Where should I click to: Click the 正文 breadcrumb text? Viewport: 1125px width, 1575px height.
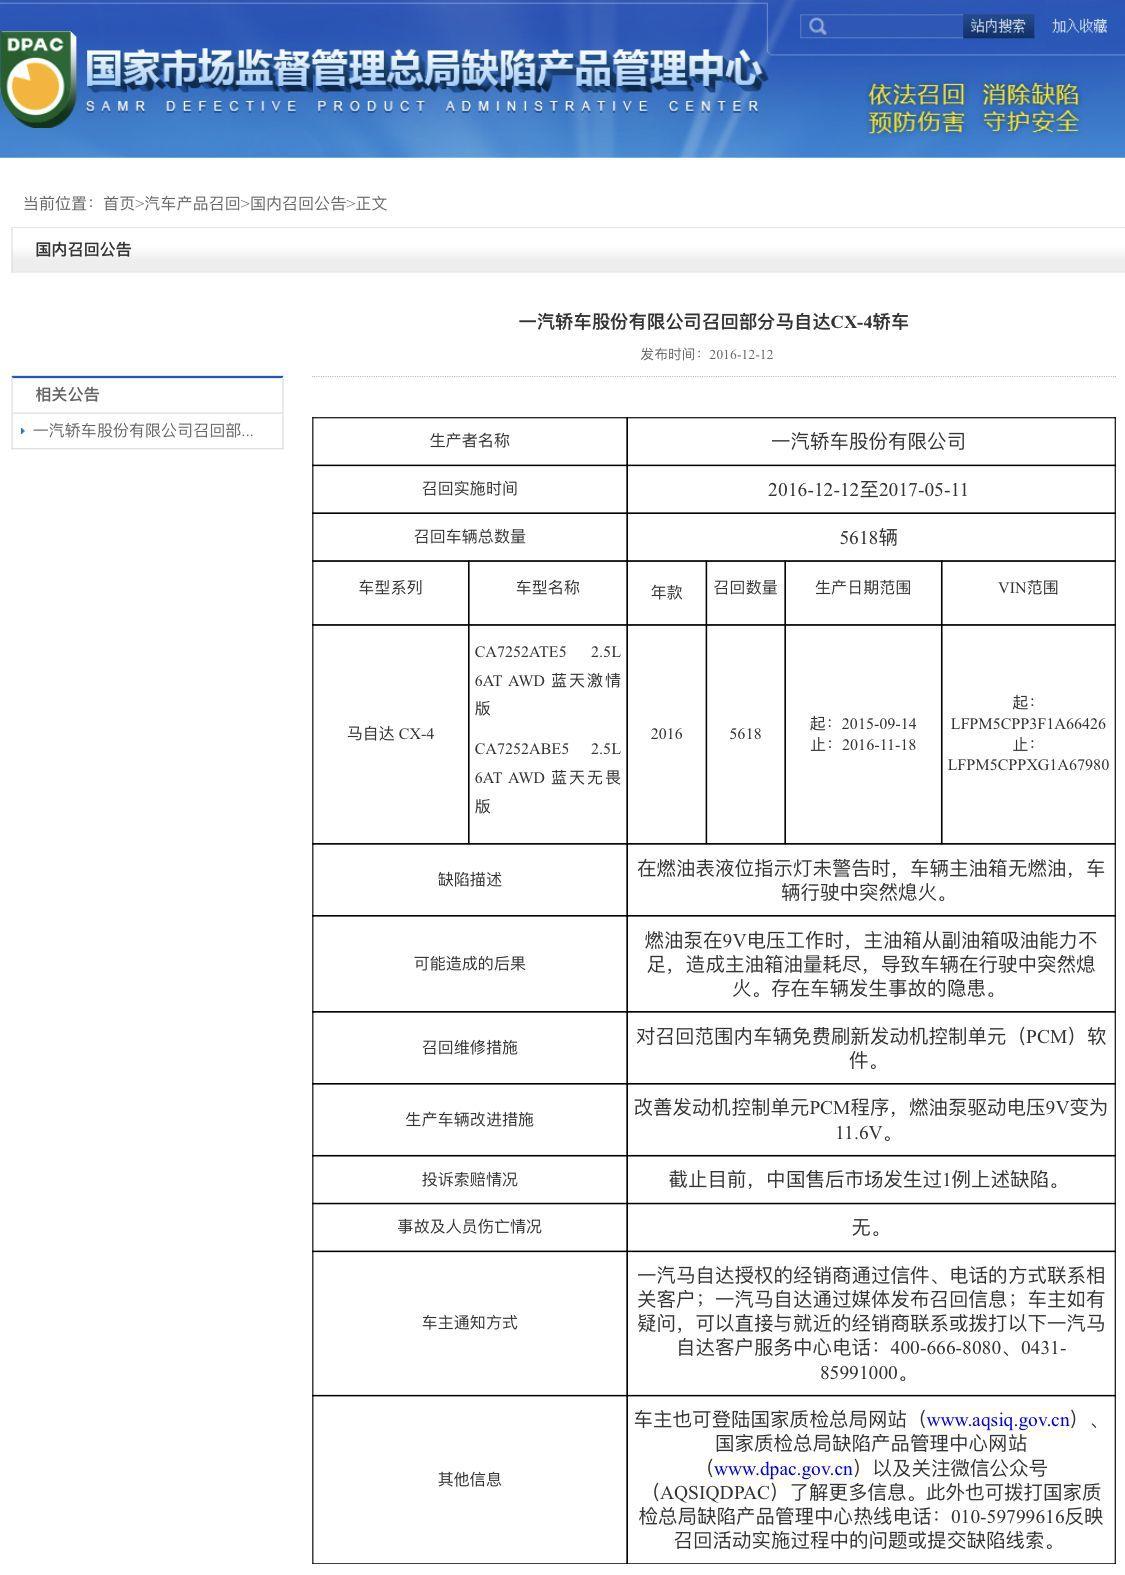[x=371, y=203]
